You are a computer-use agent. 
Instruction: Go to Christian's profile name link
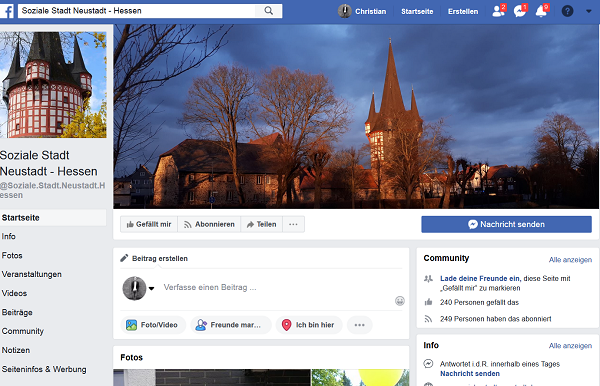pos(370,11)
